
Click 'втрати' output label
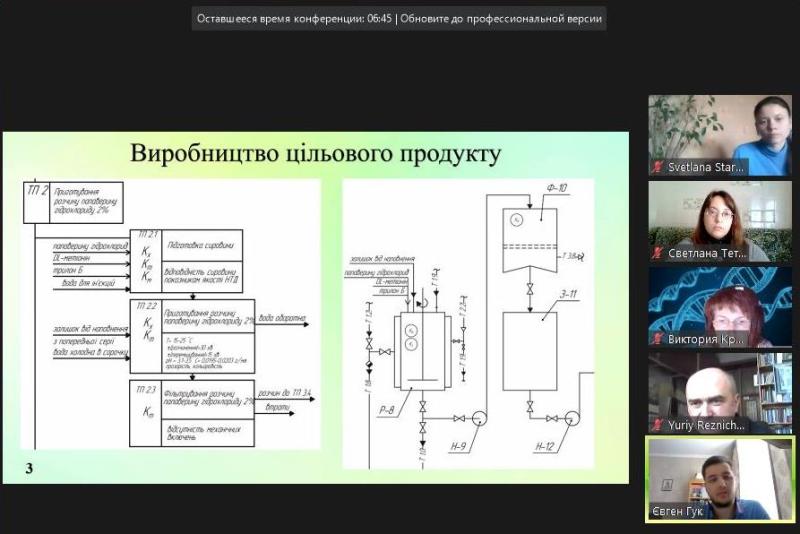[x=278, y=408]
